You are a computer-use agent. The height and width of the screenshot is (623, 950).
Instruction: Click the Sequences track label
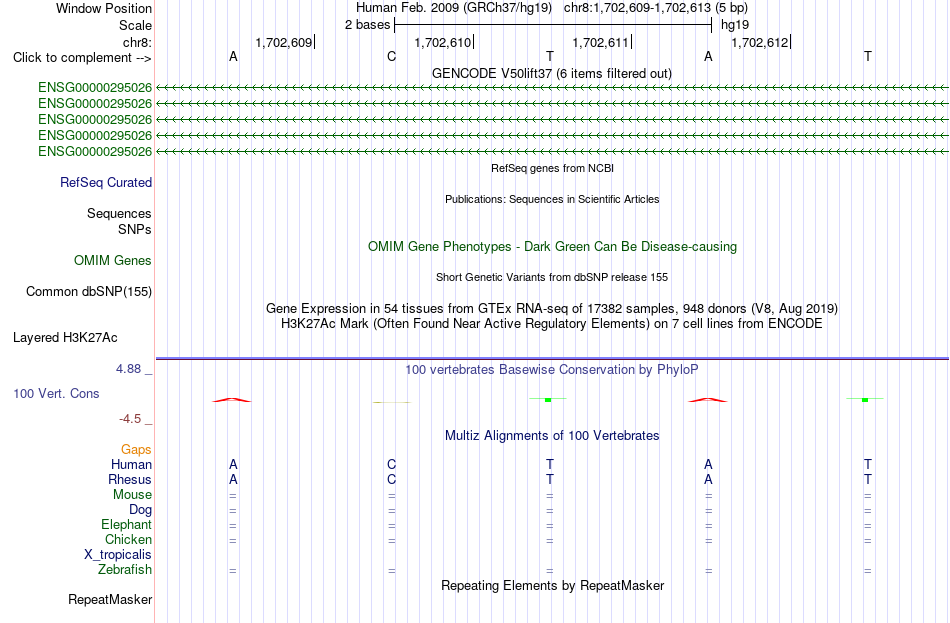click(x=119, y=213)
